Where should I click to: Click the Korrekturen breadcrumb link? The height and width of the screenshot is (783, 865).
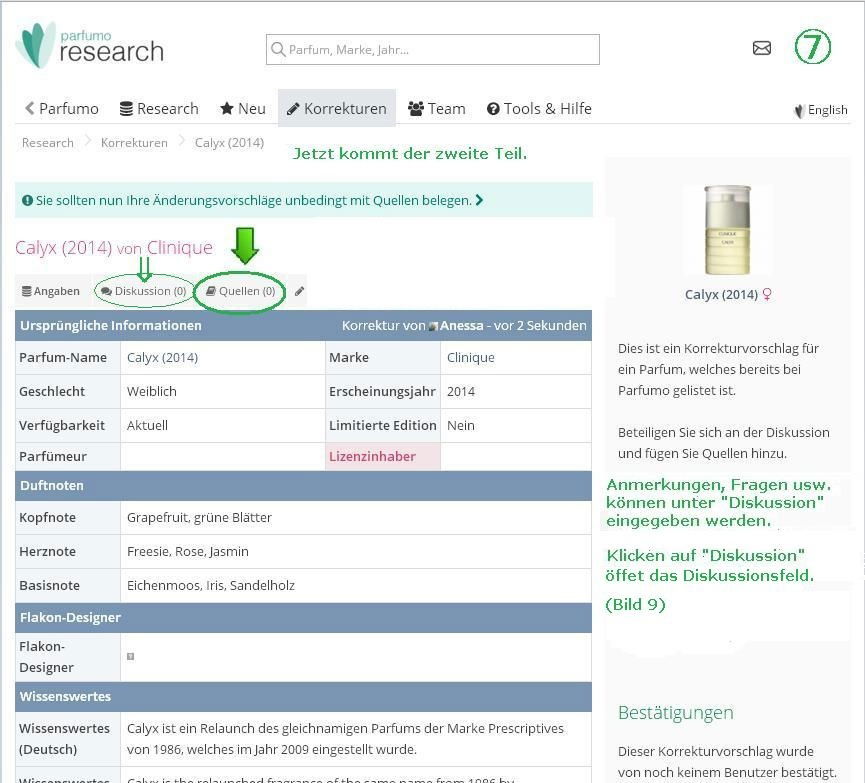point(134,143)
